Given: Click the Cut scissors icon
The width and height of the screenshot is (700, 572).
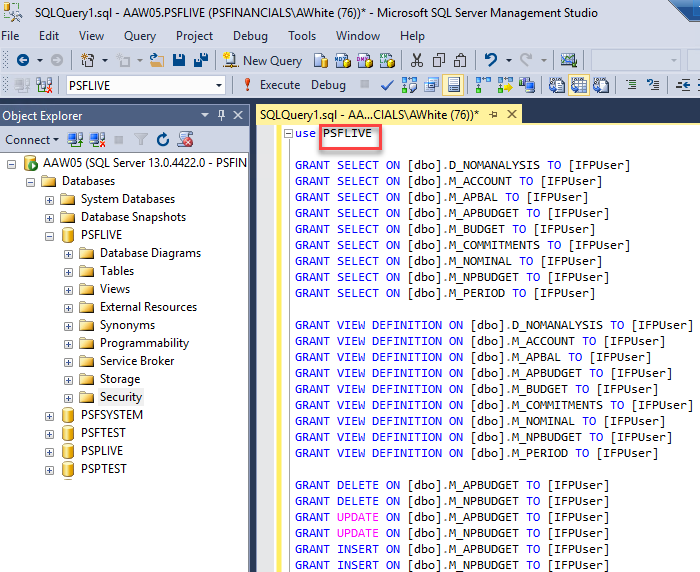Looking at the screenshot, I should pyautogui.click(x=415, y=60).
